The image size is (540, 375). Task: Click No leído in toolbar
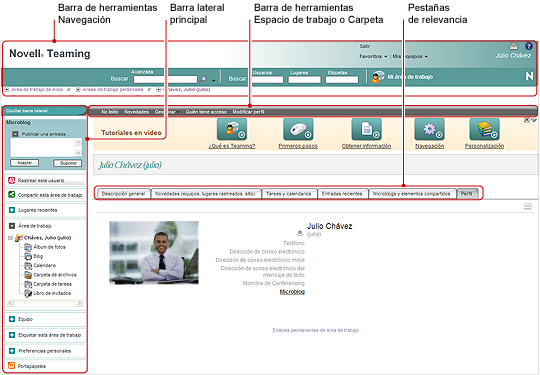pyautogui.click(x=110, y=112)
